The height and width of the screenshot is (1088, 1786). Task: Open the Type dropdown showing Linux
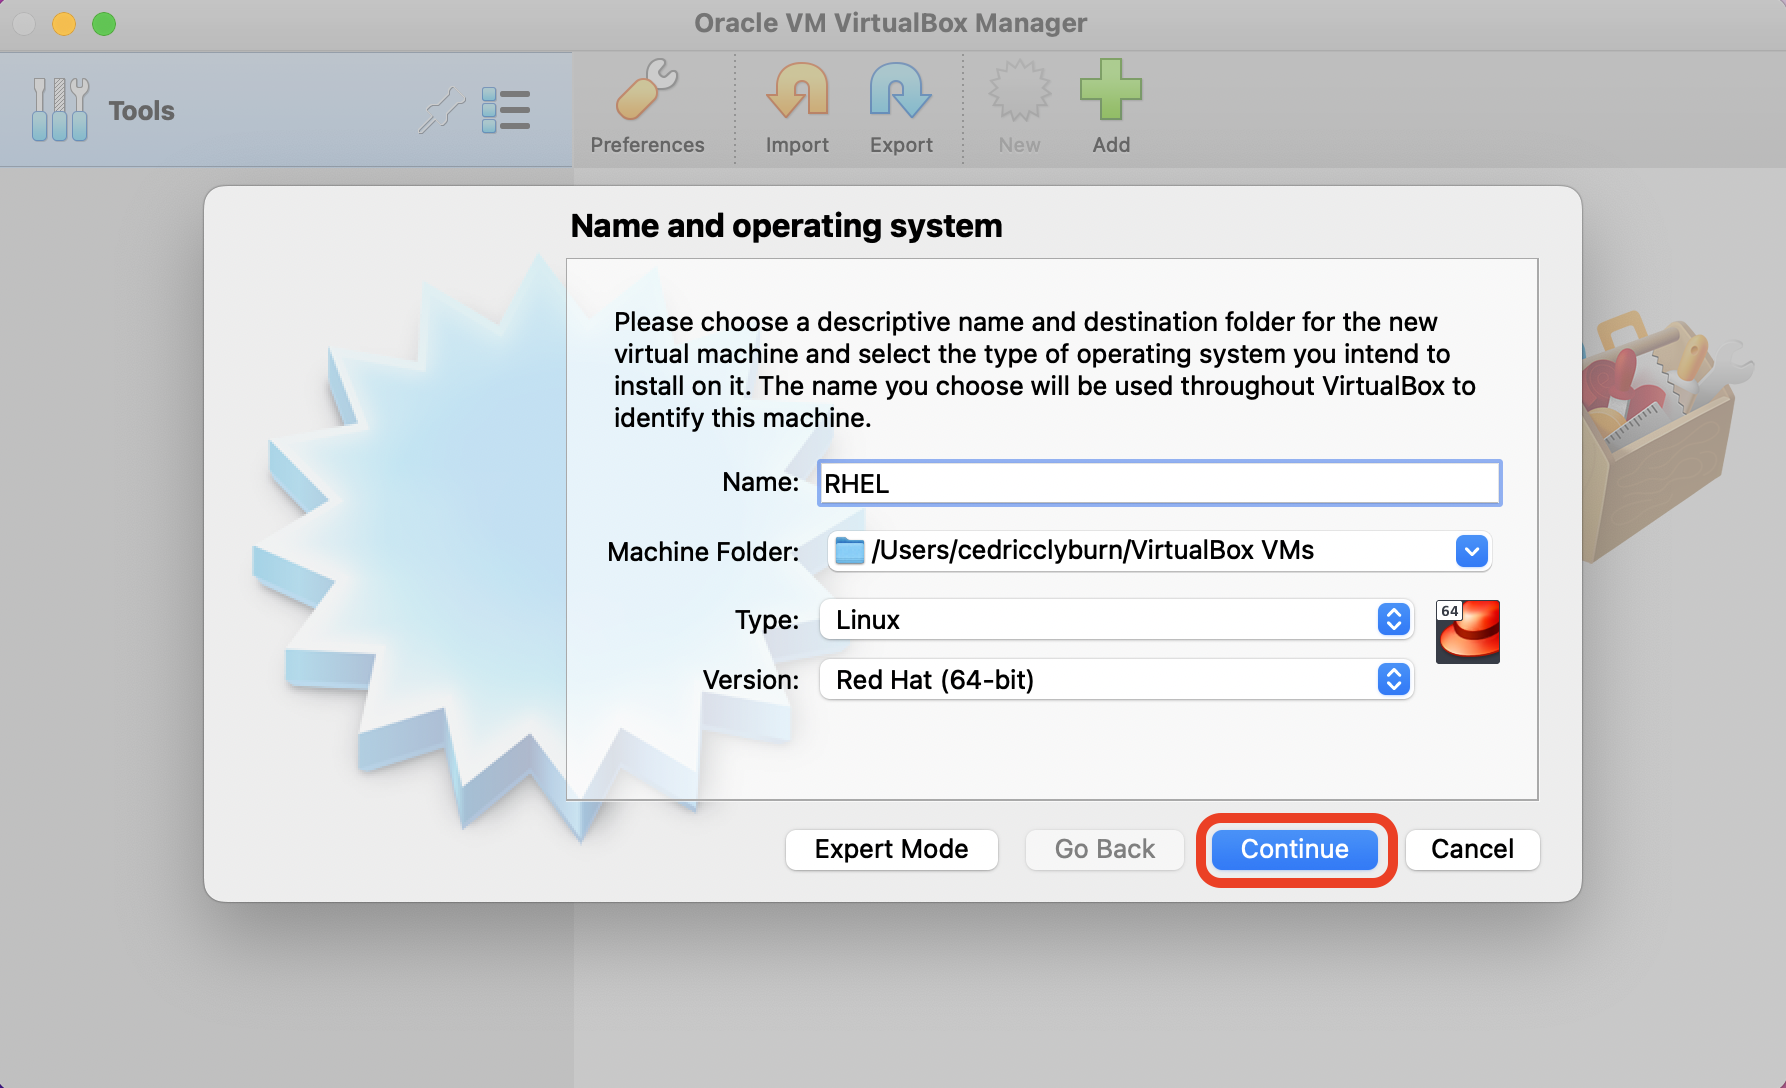[x=1116, y=620]
